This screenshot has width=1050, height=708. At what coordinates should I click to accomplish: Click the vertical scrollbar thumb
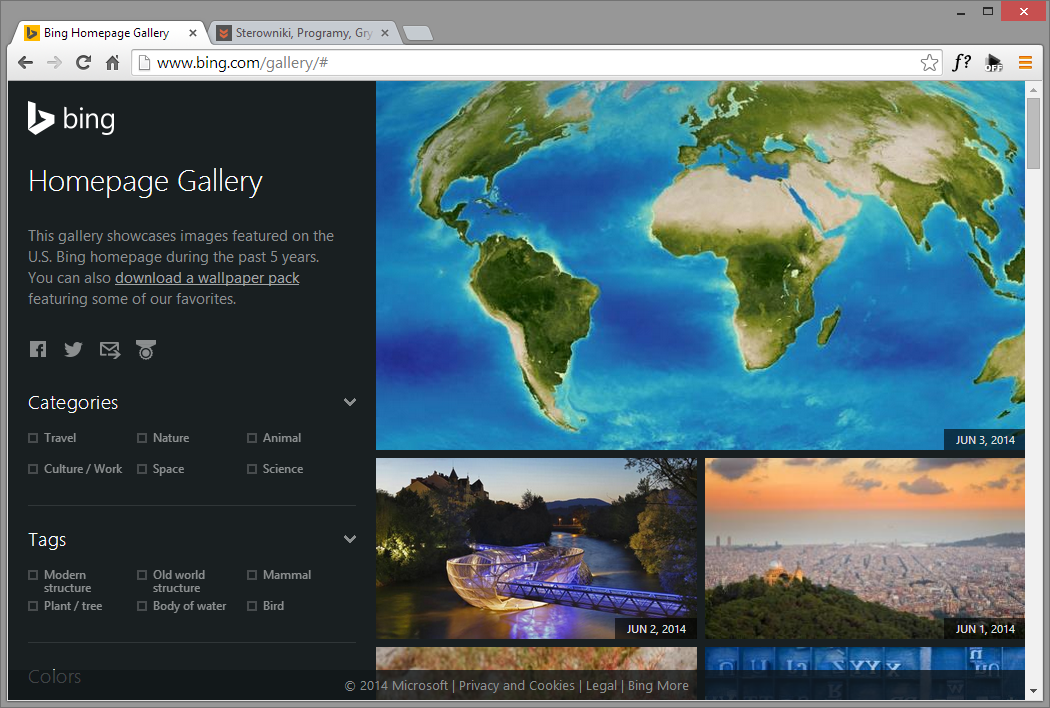(x=1033, y=133)
